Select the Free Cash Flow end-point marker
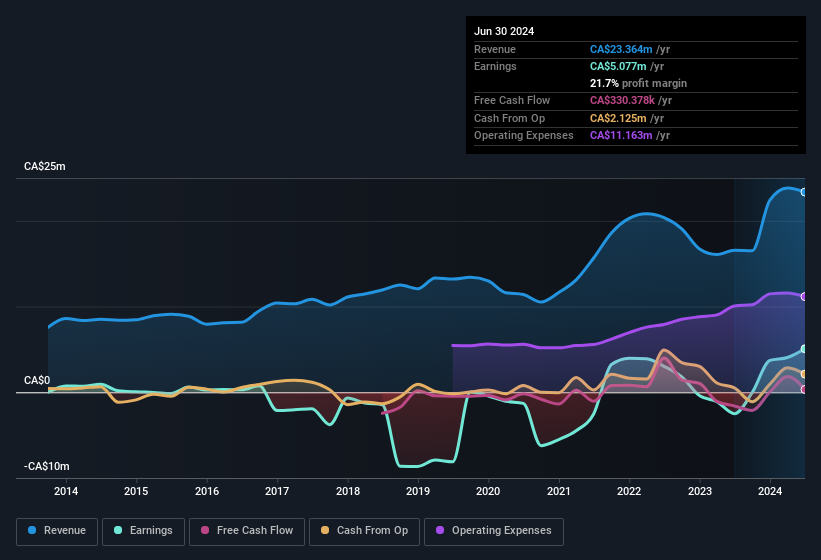 click(804, 389)
